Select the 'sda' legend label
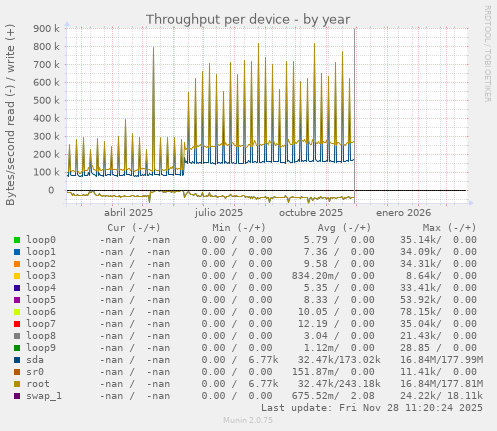Viewport: 497px width, 431px height. point(35,360)
